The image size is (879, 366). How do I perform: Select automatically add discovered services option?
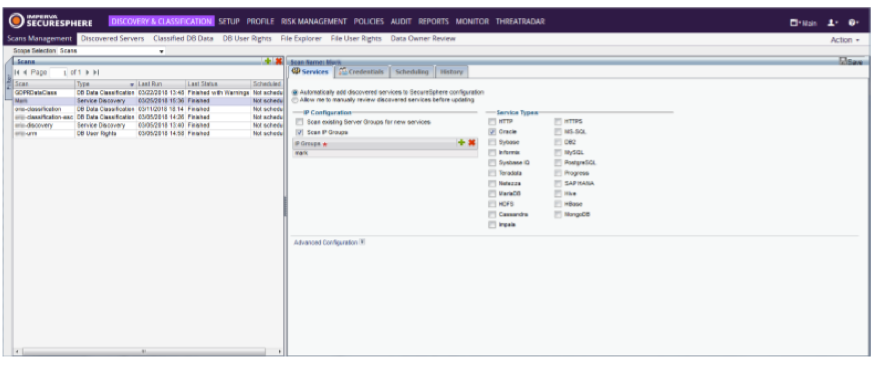pos(295,92)
